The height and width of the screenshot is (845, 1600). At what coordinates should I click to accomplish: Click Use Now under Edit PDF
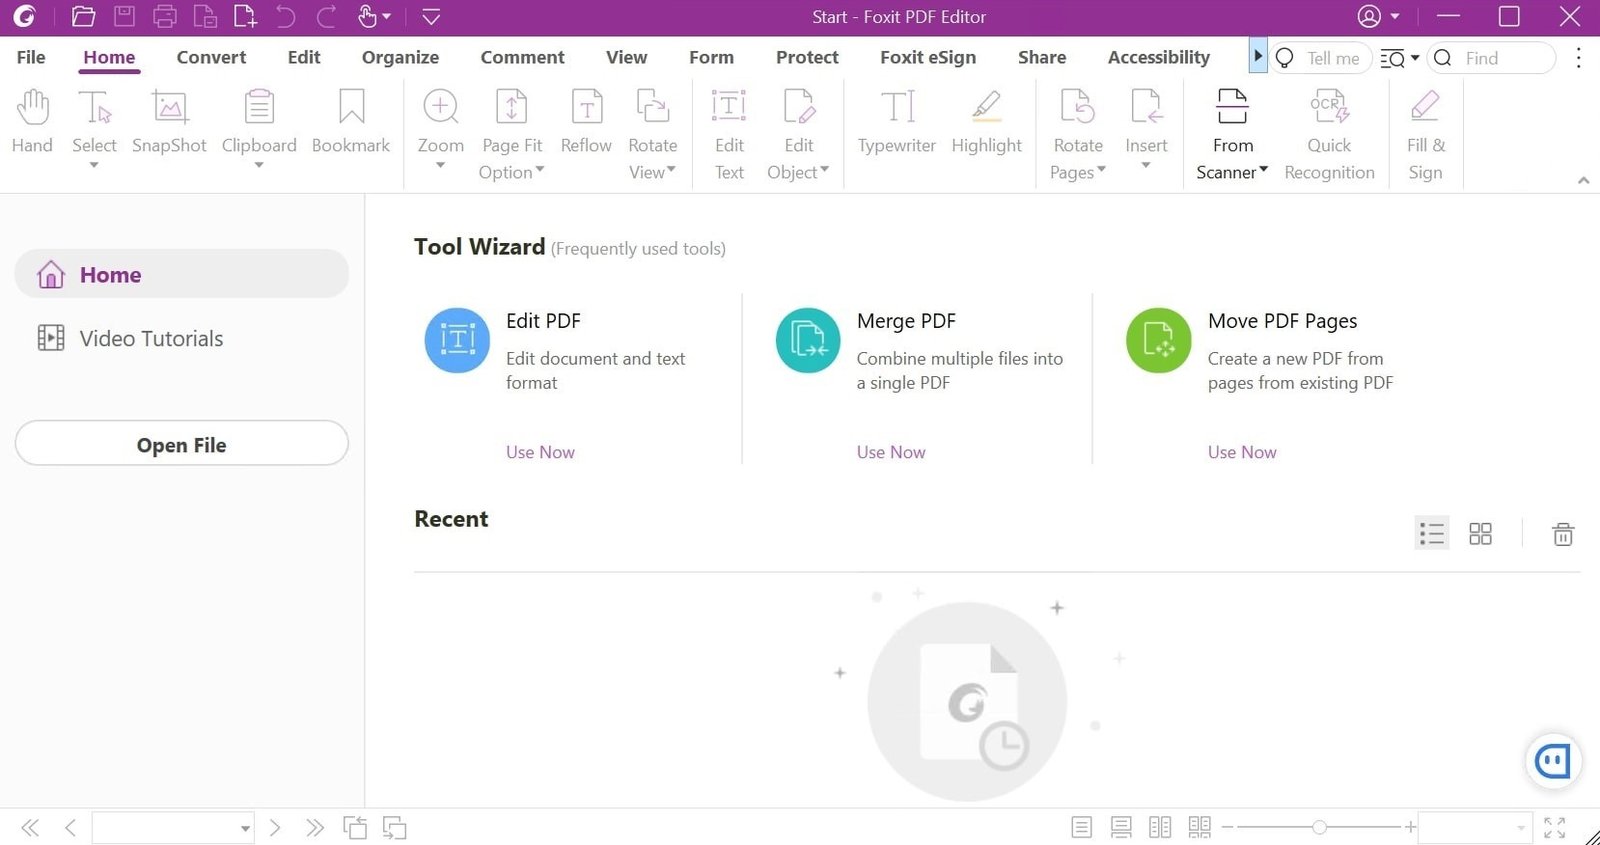[x=540, y=452]
